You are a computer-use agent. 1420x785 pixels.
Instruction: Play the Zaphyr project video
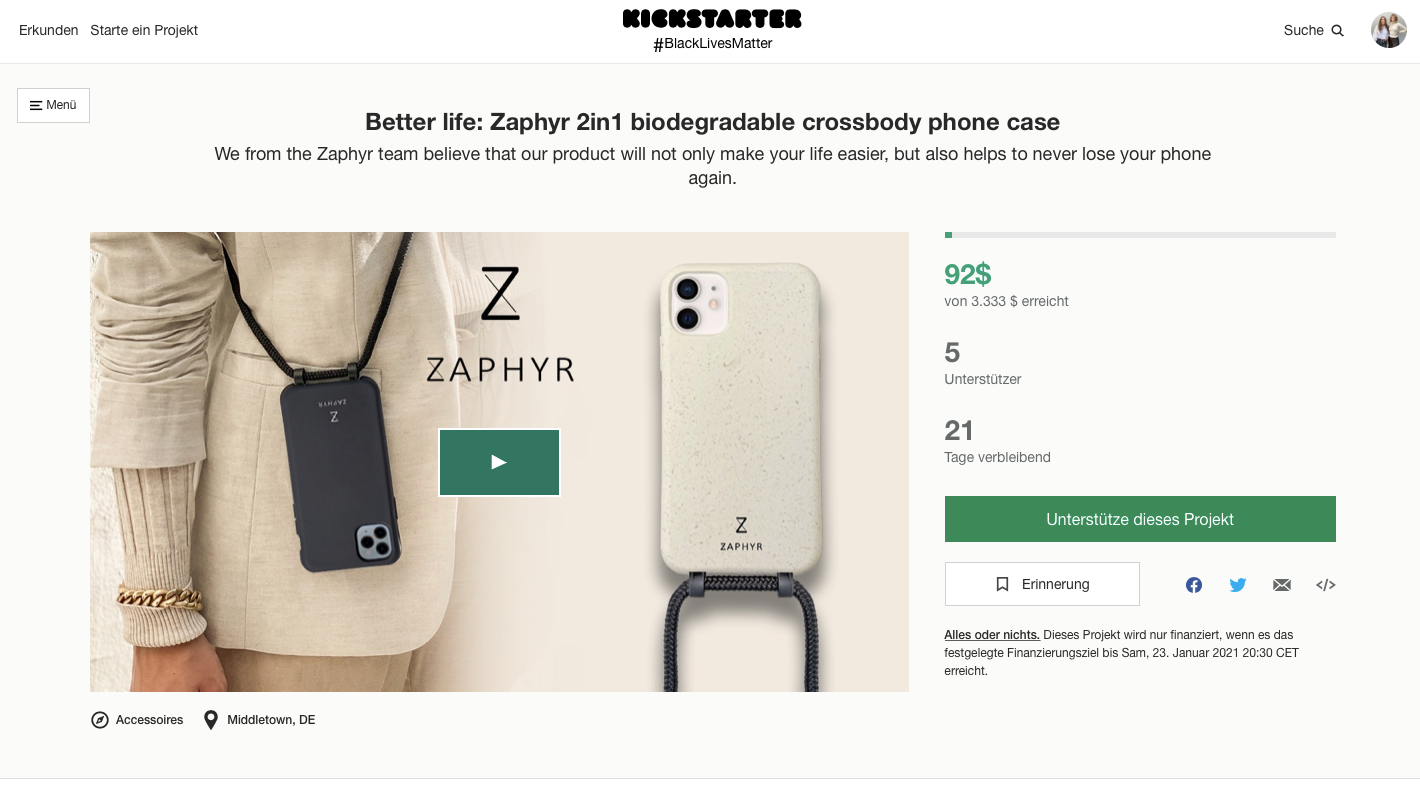(499, 462)
